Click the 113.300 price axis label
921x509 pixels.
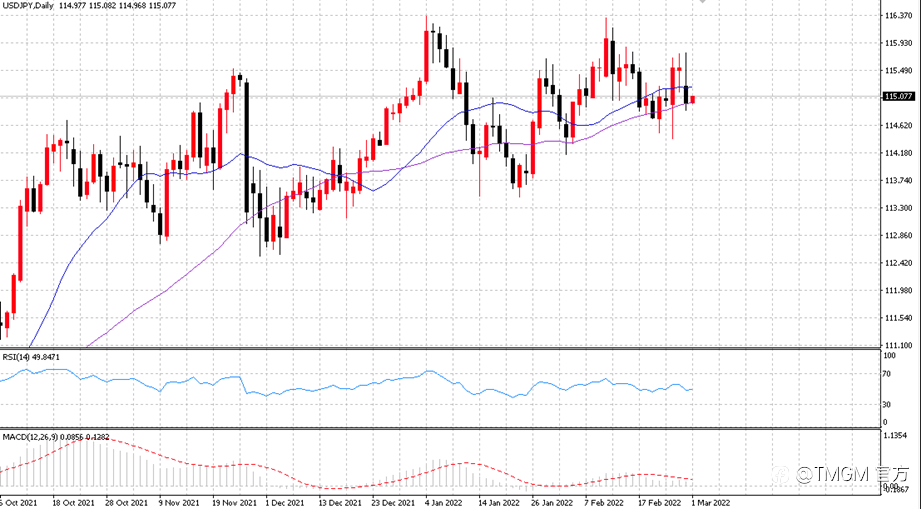(899, 208)
